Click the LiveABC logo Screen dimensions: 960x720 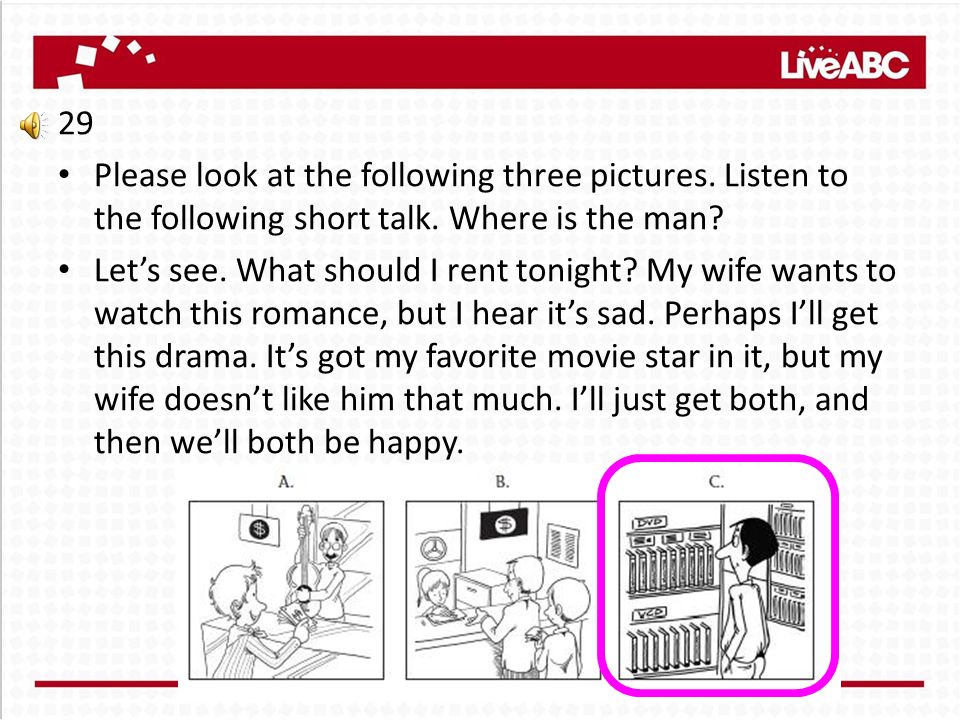coord(844,63)
